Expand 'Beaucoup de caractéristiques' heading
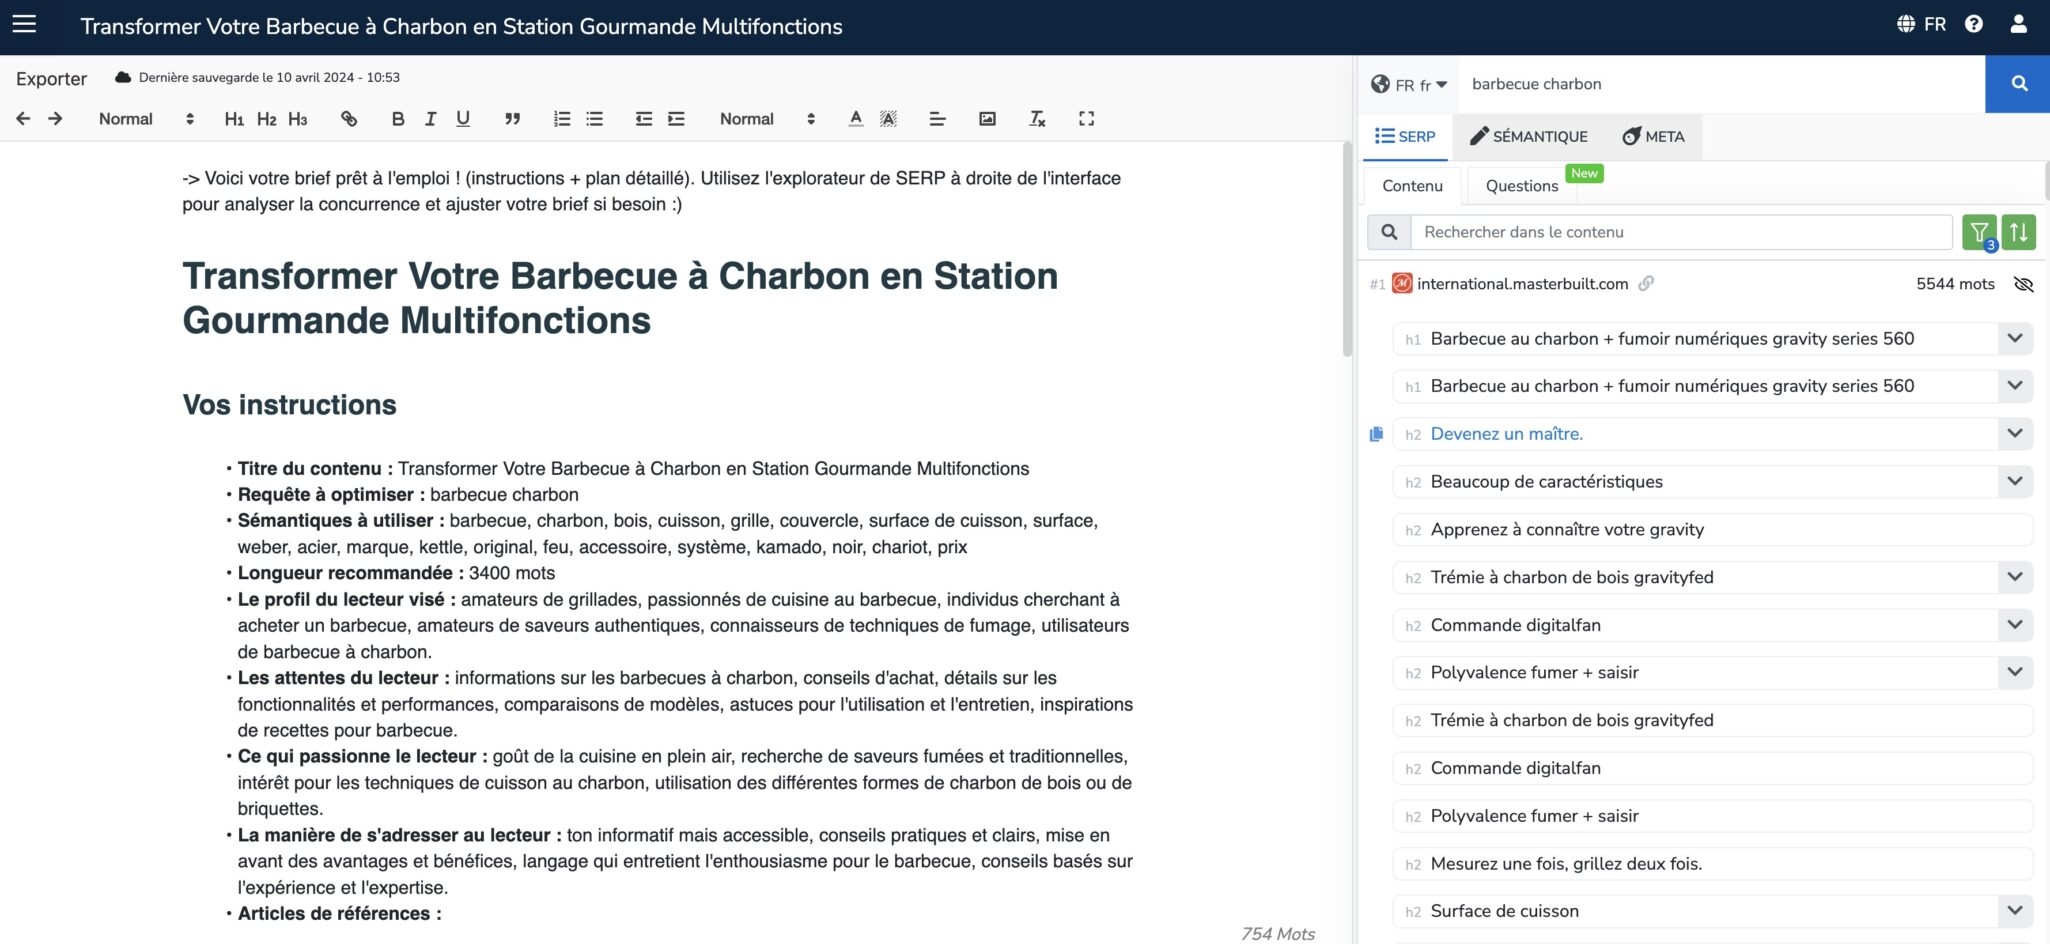The width and height of the screenshot is (2050, 944). (2014, 481)
